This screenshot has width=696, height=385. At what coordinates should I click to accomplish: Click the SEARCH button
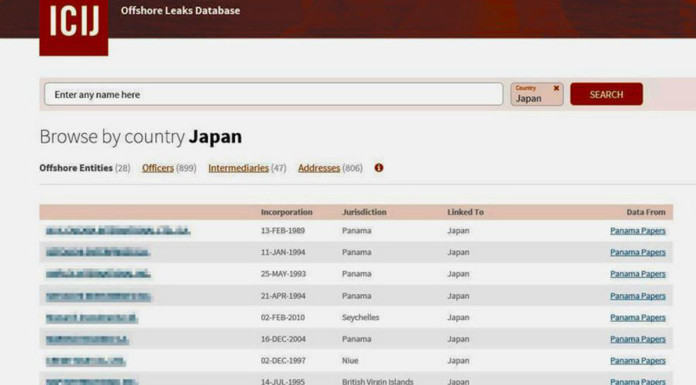point(606,94)
